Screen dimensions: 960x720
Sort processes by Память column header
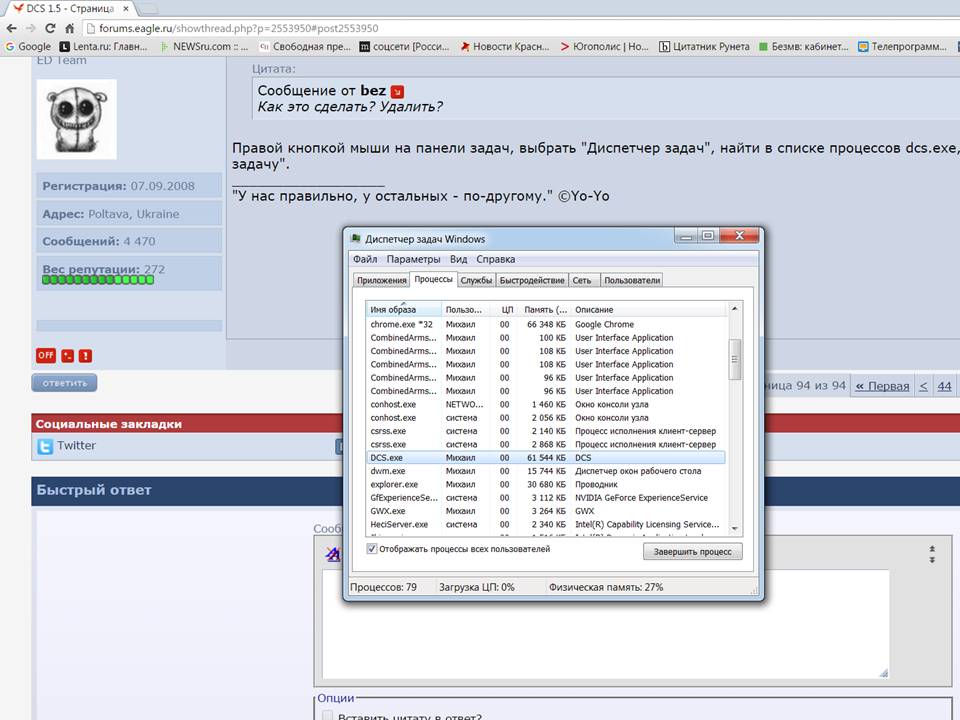pos(544,309)
